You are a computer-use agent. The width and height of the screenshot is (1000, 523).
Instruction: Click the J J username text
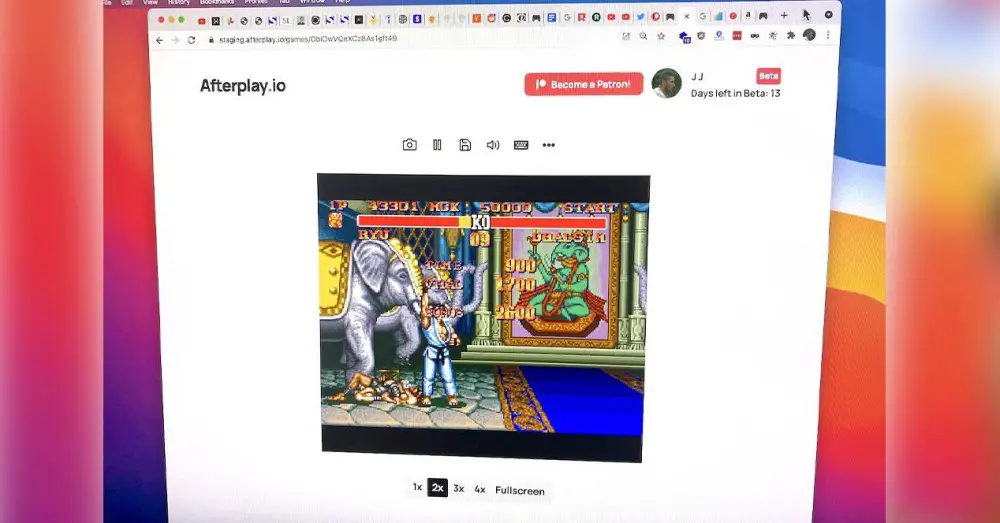(x=697, y=77)
